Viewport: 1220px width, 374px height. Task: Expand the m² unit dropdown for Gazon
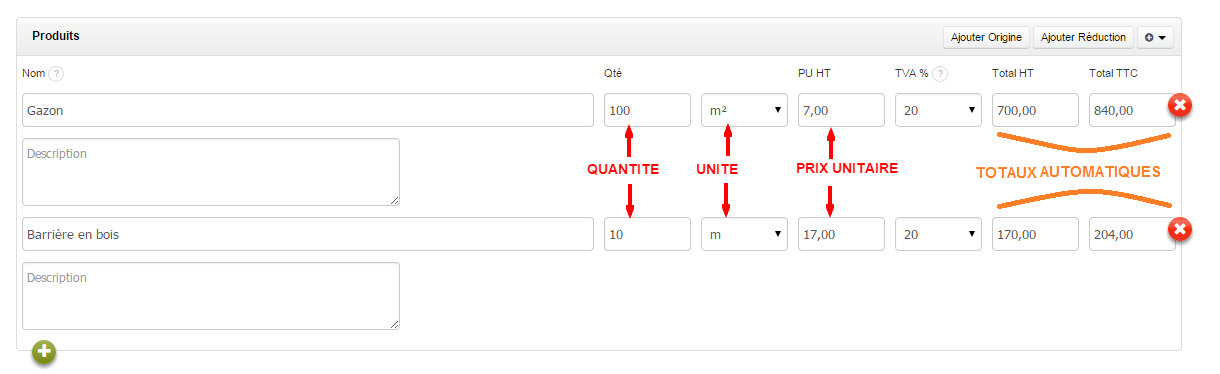click(x=744, y=110)
